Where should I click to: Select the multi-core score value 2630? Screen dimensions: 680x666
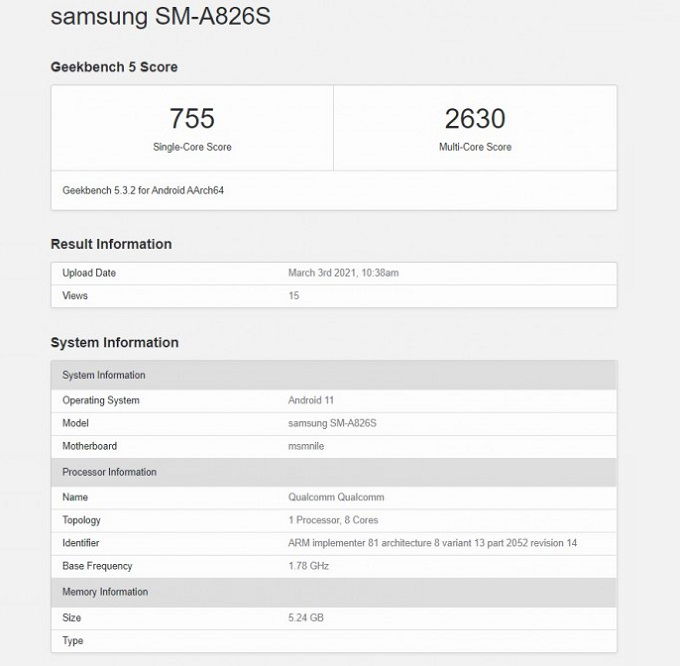tap(475, 118)
